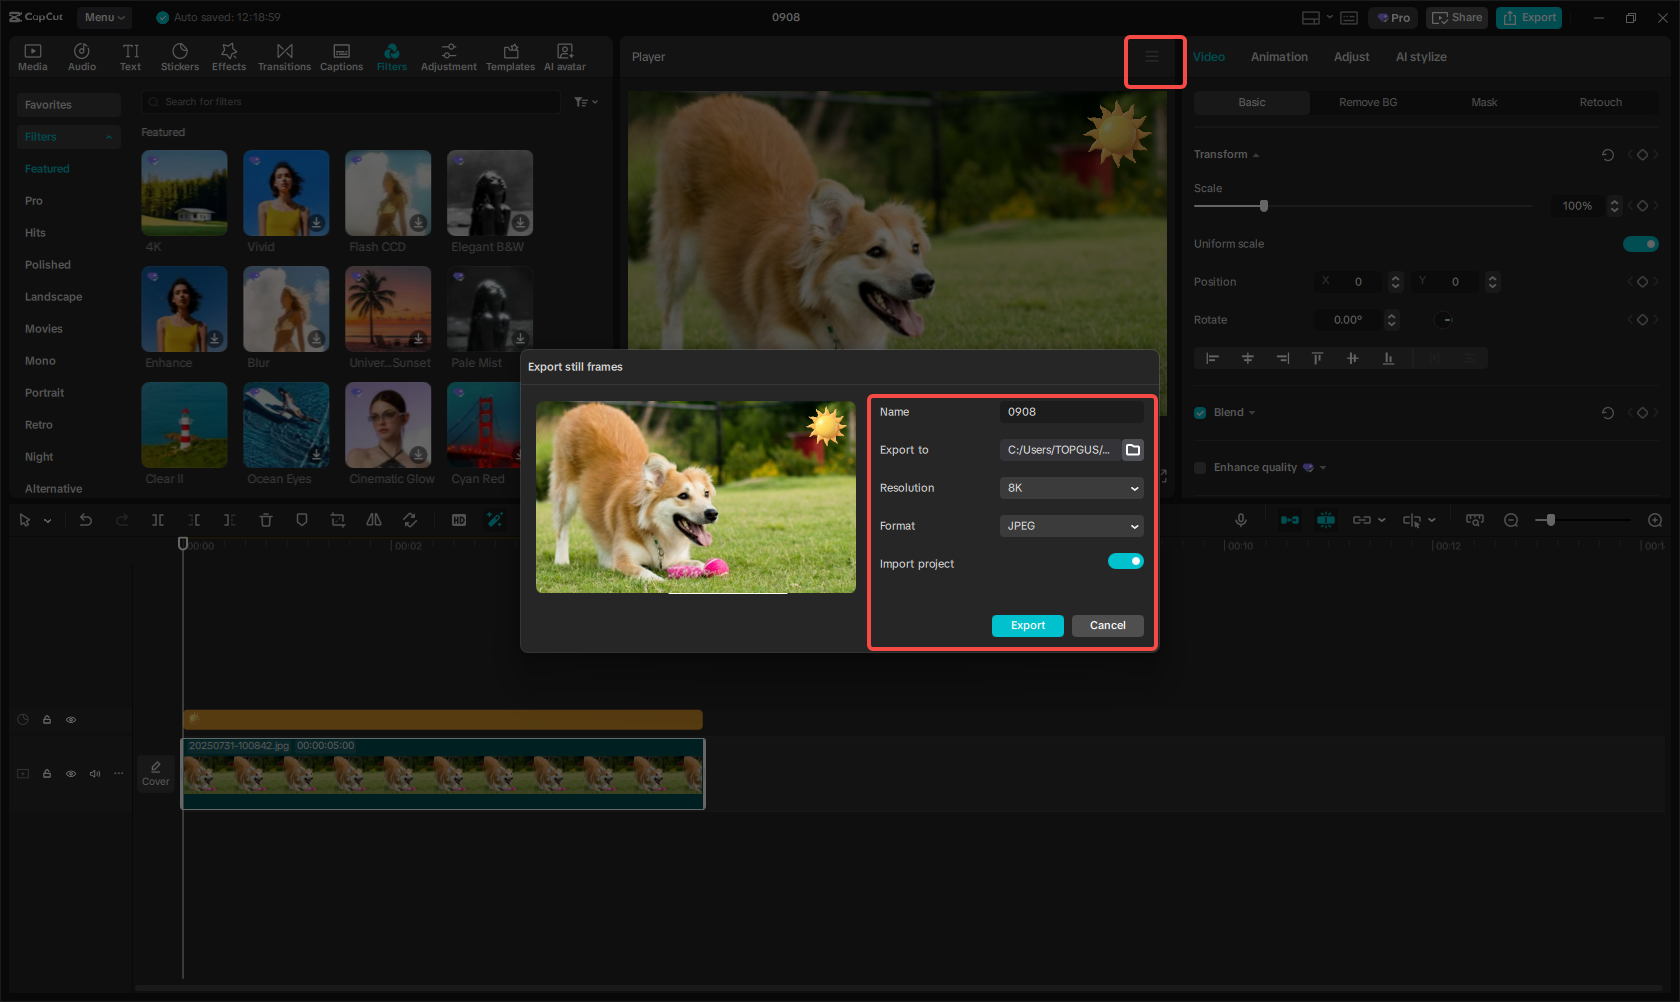
Task: Activate the magnetic timeline snapping icon
Action: coord(1326,520)
